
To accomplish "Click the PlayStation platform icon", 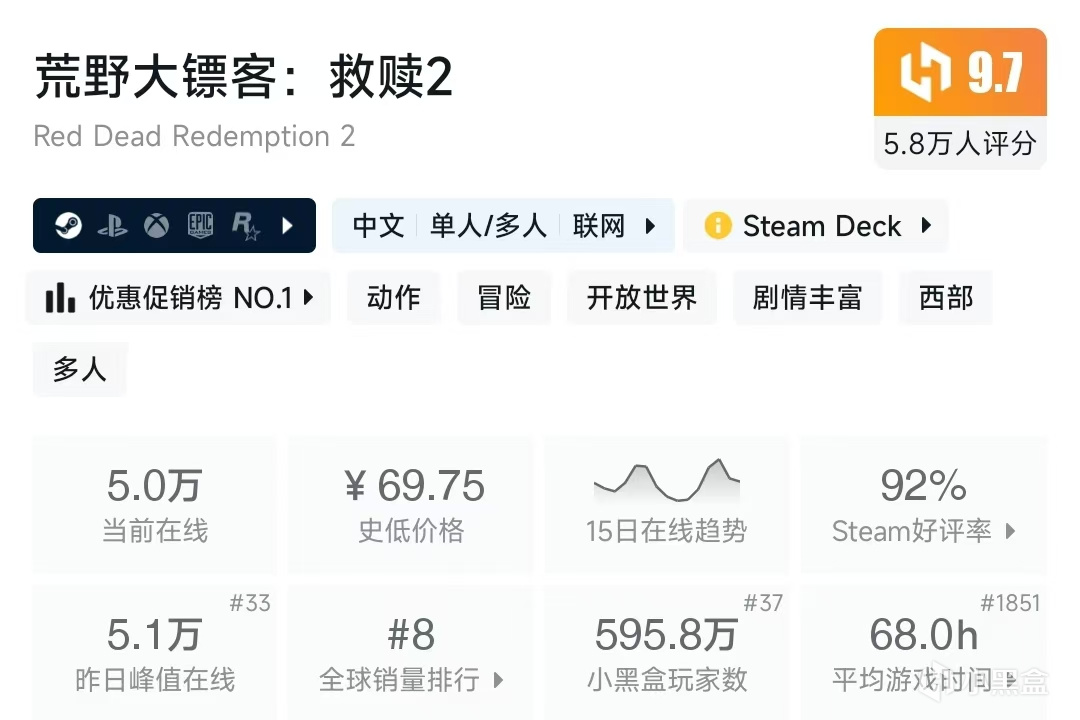I will click(x=112, y=226).
